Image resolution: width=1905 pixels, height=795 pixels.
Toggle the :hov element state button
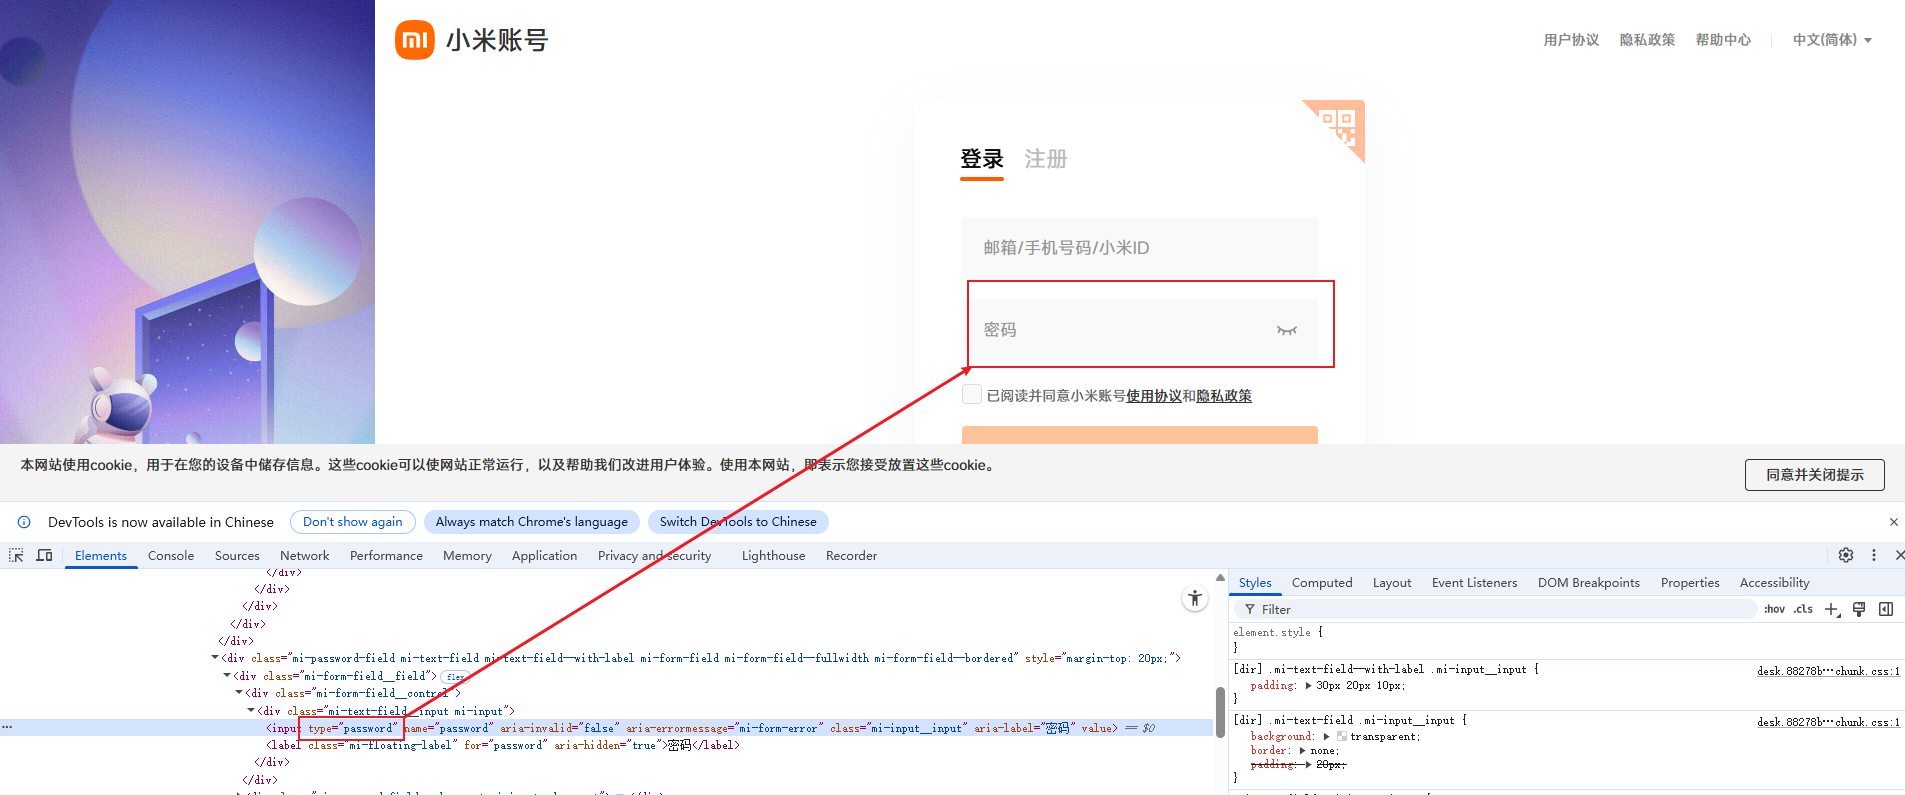tap(1775, 609)
